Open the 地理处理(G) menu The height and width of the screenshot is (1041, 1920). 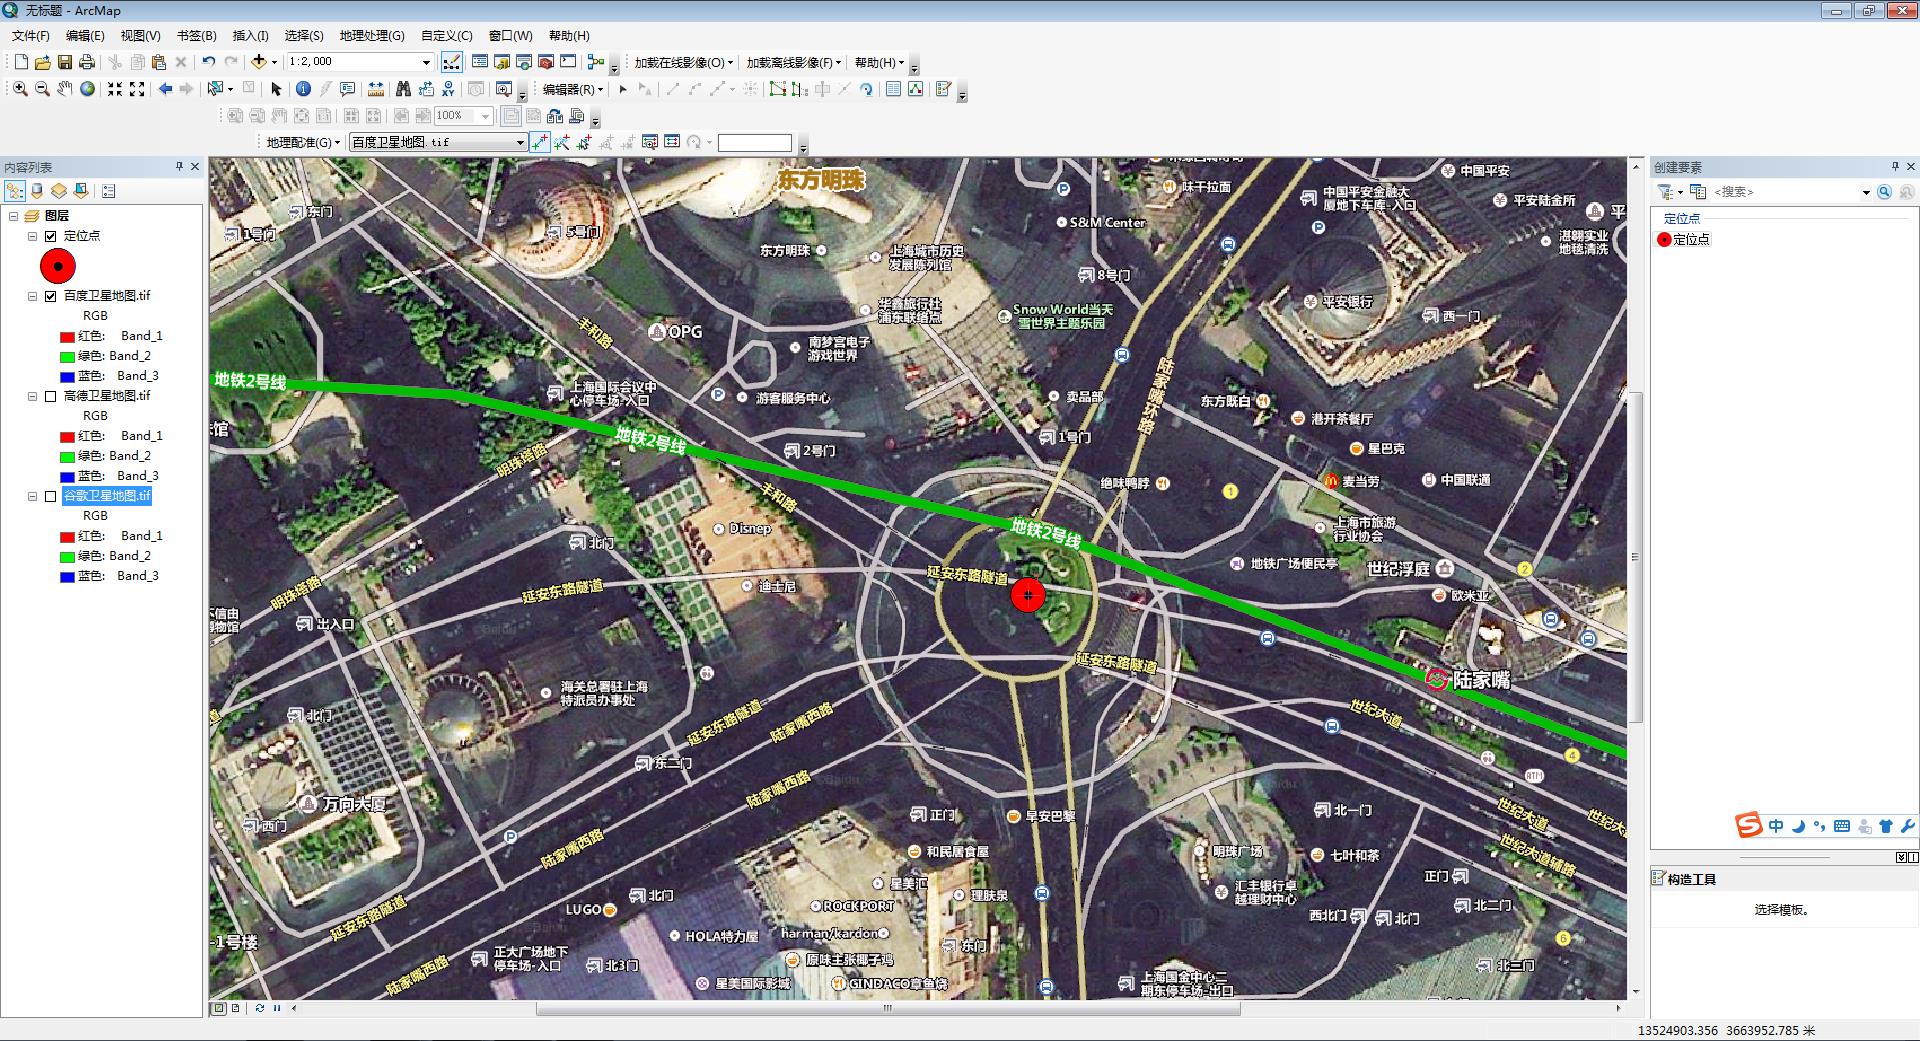click(x=372, y=35)
